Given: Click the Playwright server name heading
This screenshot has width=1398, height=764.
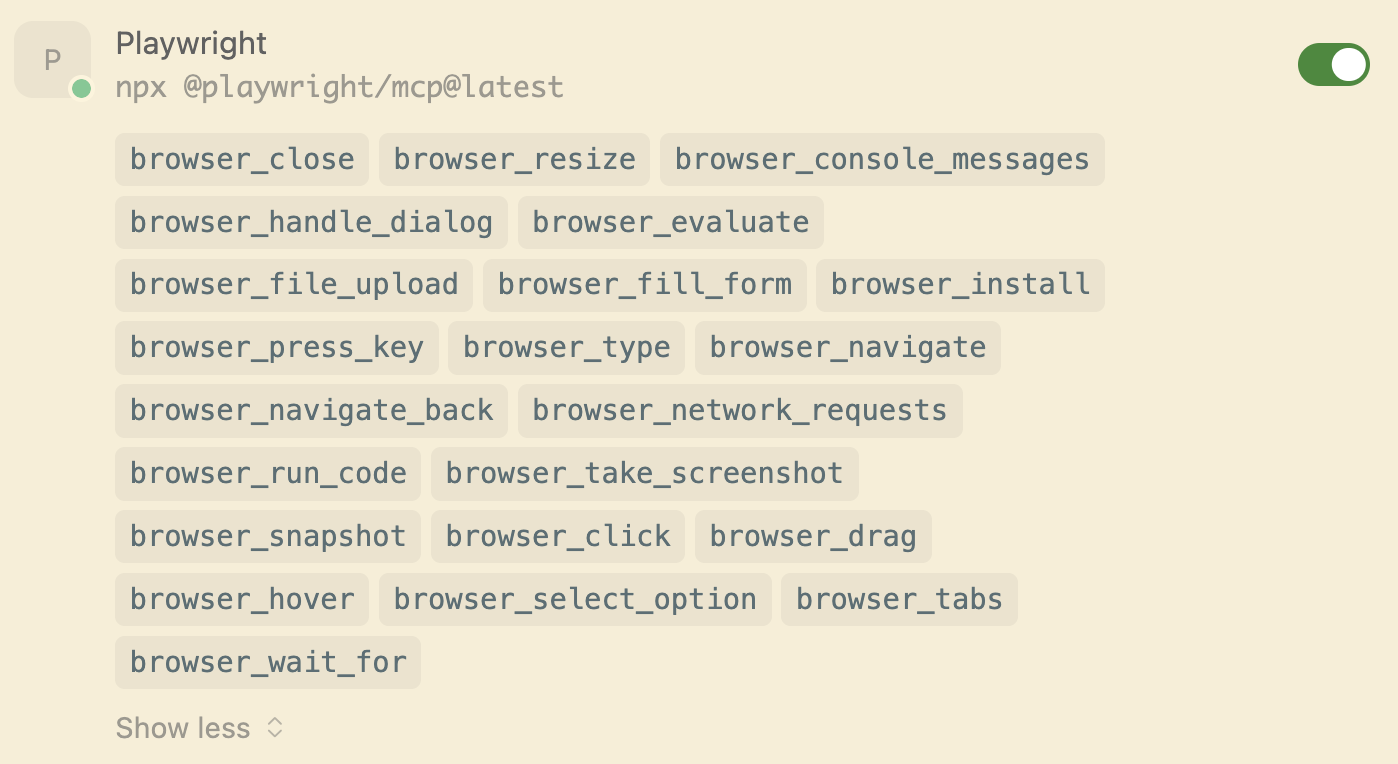Looking at the screenshot, I should coord(191,43).
